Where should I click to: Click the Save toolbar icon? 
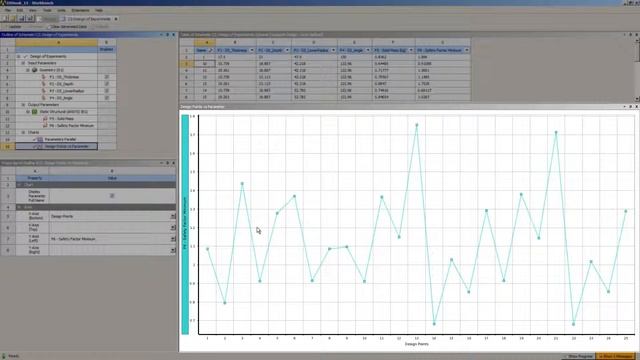pos(22,19)
